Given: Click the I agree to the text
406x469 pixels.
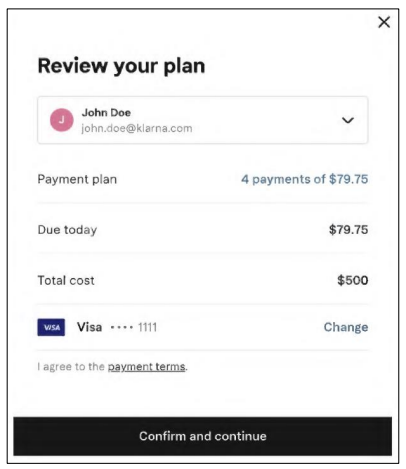Looking at the screenshot, I should (x=71, y=367).
